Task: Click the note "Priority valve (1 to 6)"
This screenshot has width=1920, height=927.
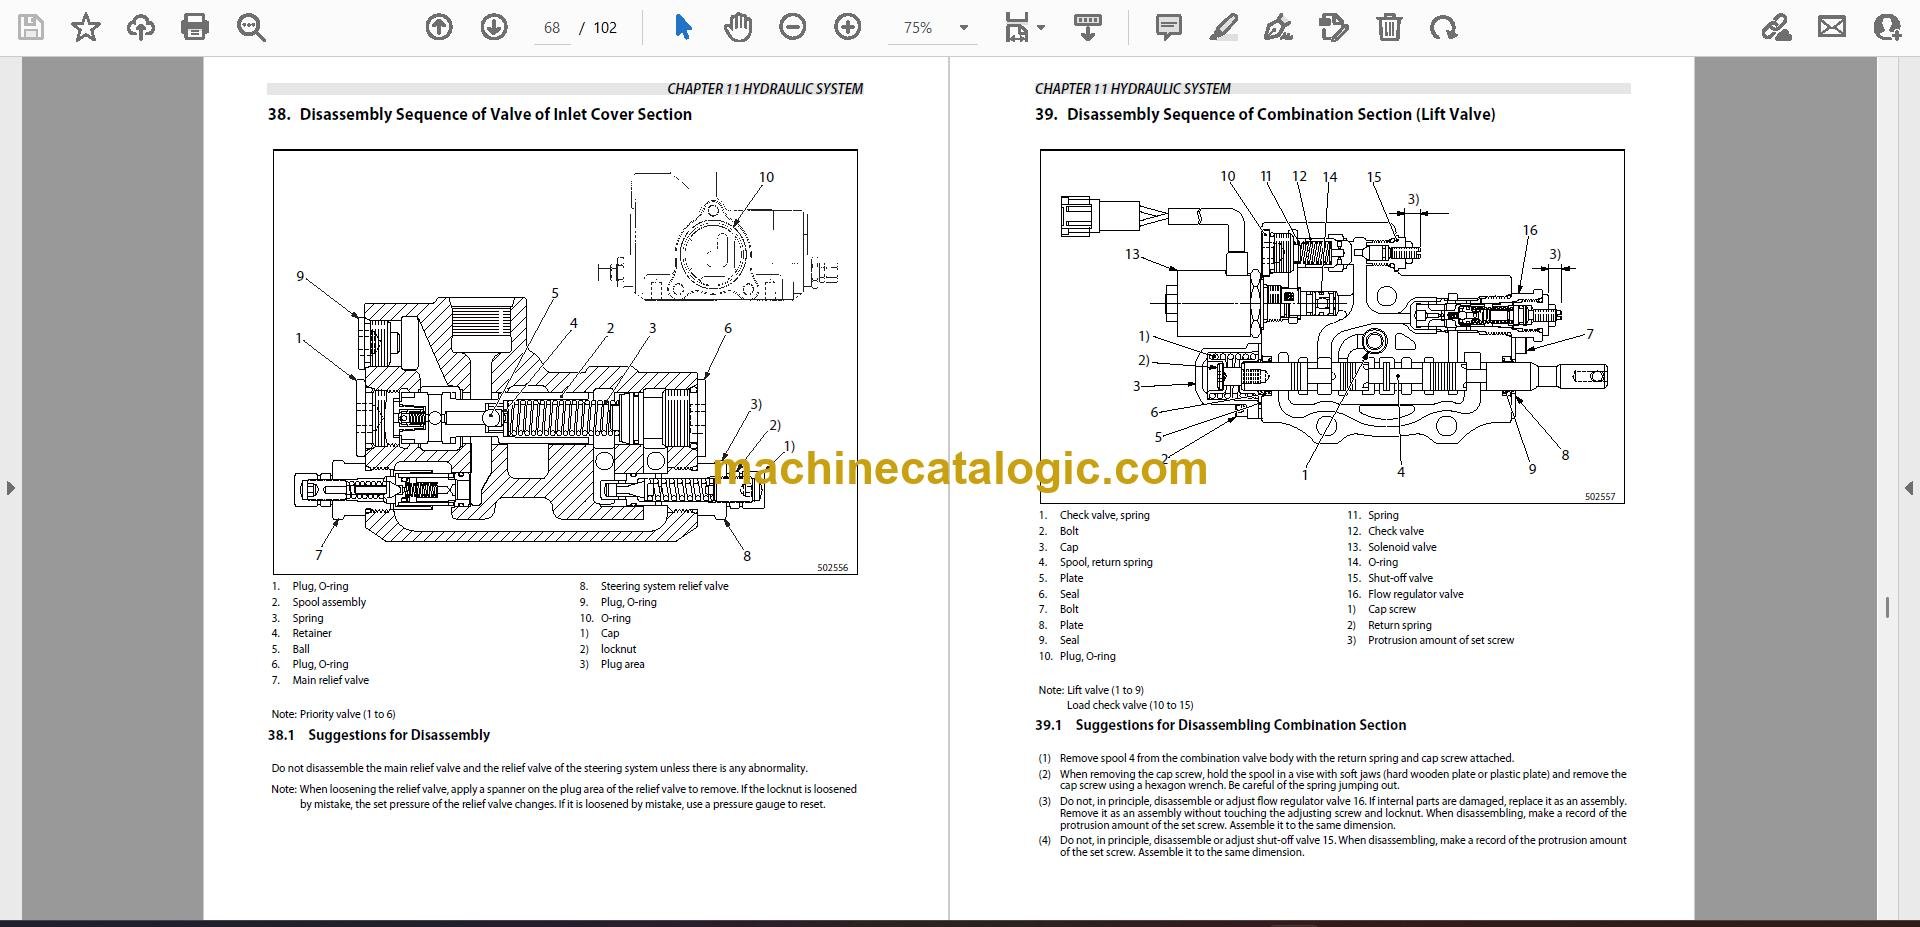Action: pyautogui.click(x=347, y=714)
